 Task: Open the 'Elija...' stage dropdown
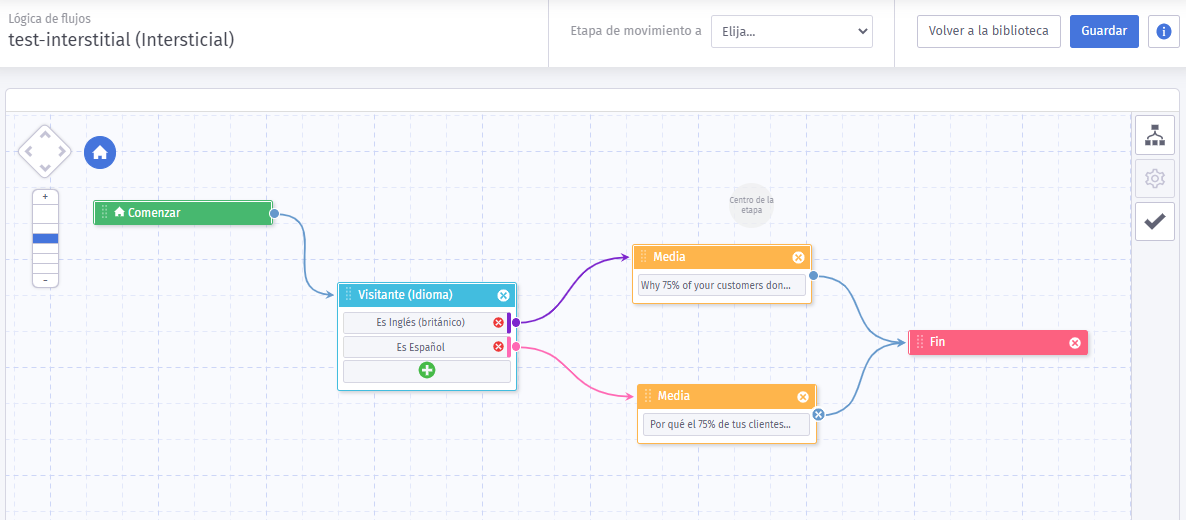tap(791, 31)
